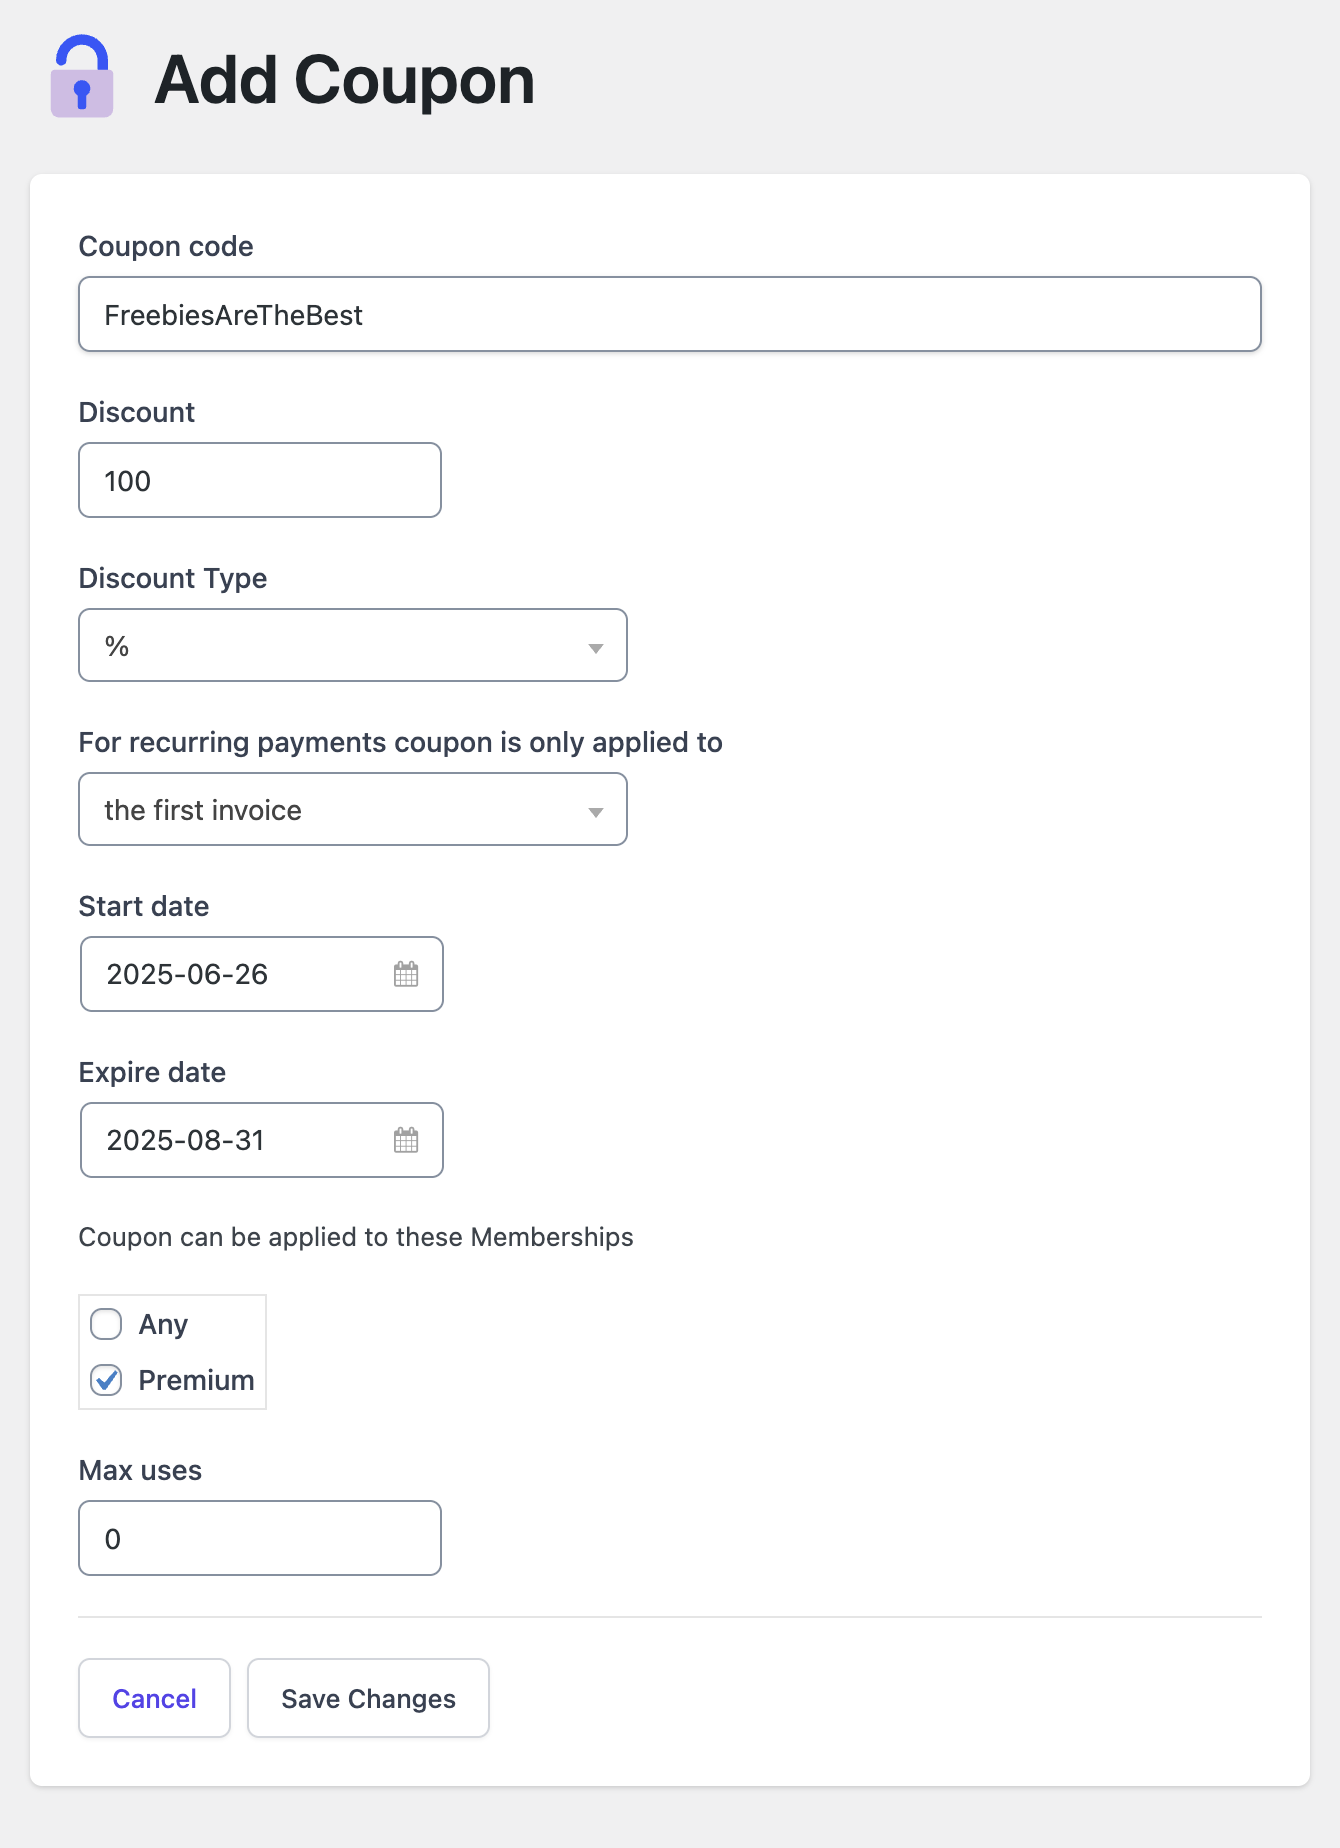Open the 'the first invoice' dropdown
Image resolution: width=1340 pixels, height=1848 pixels.
[x=352, y=810]
